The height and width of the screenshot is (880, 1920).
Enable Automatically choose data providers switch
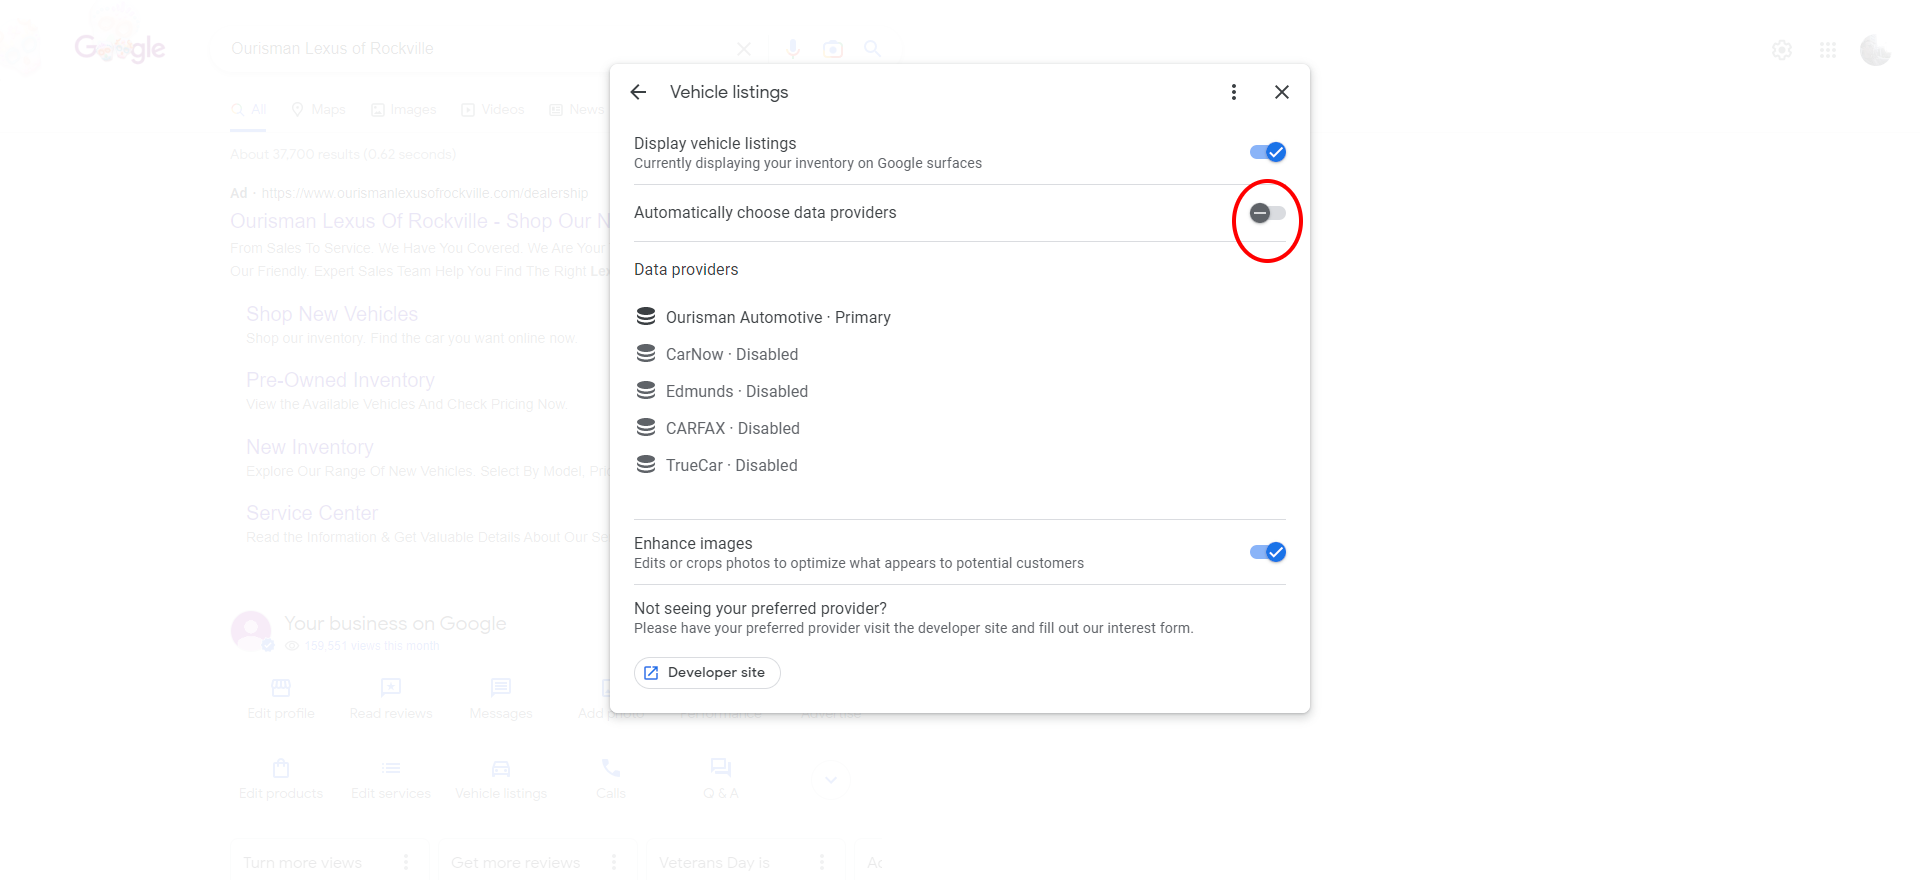(x=1268, y=213)
